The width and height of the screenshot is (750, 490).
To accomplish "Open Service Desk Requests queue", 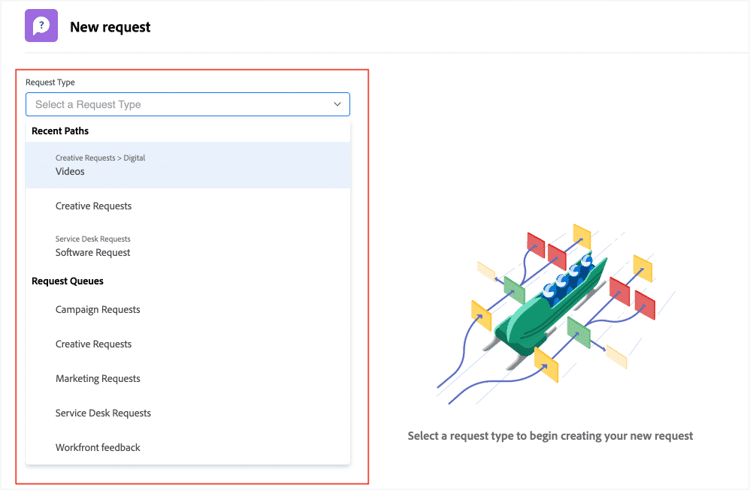I will point(188,413).
